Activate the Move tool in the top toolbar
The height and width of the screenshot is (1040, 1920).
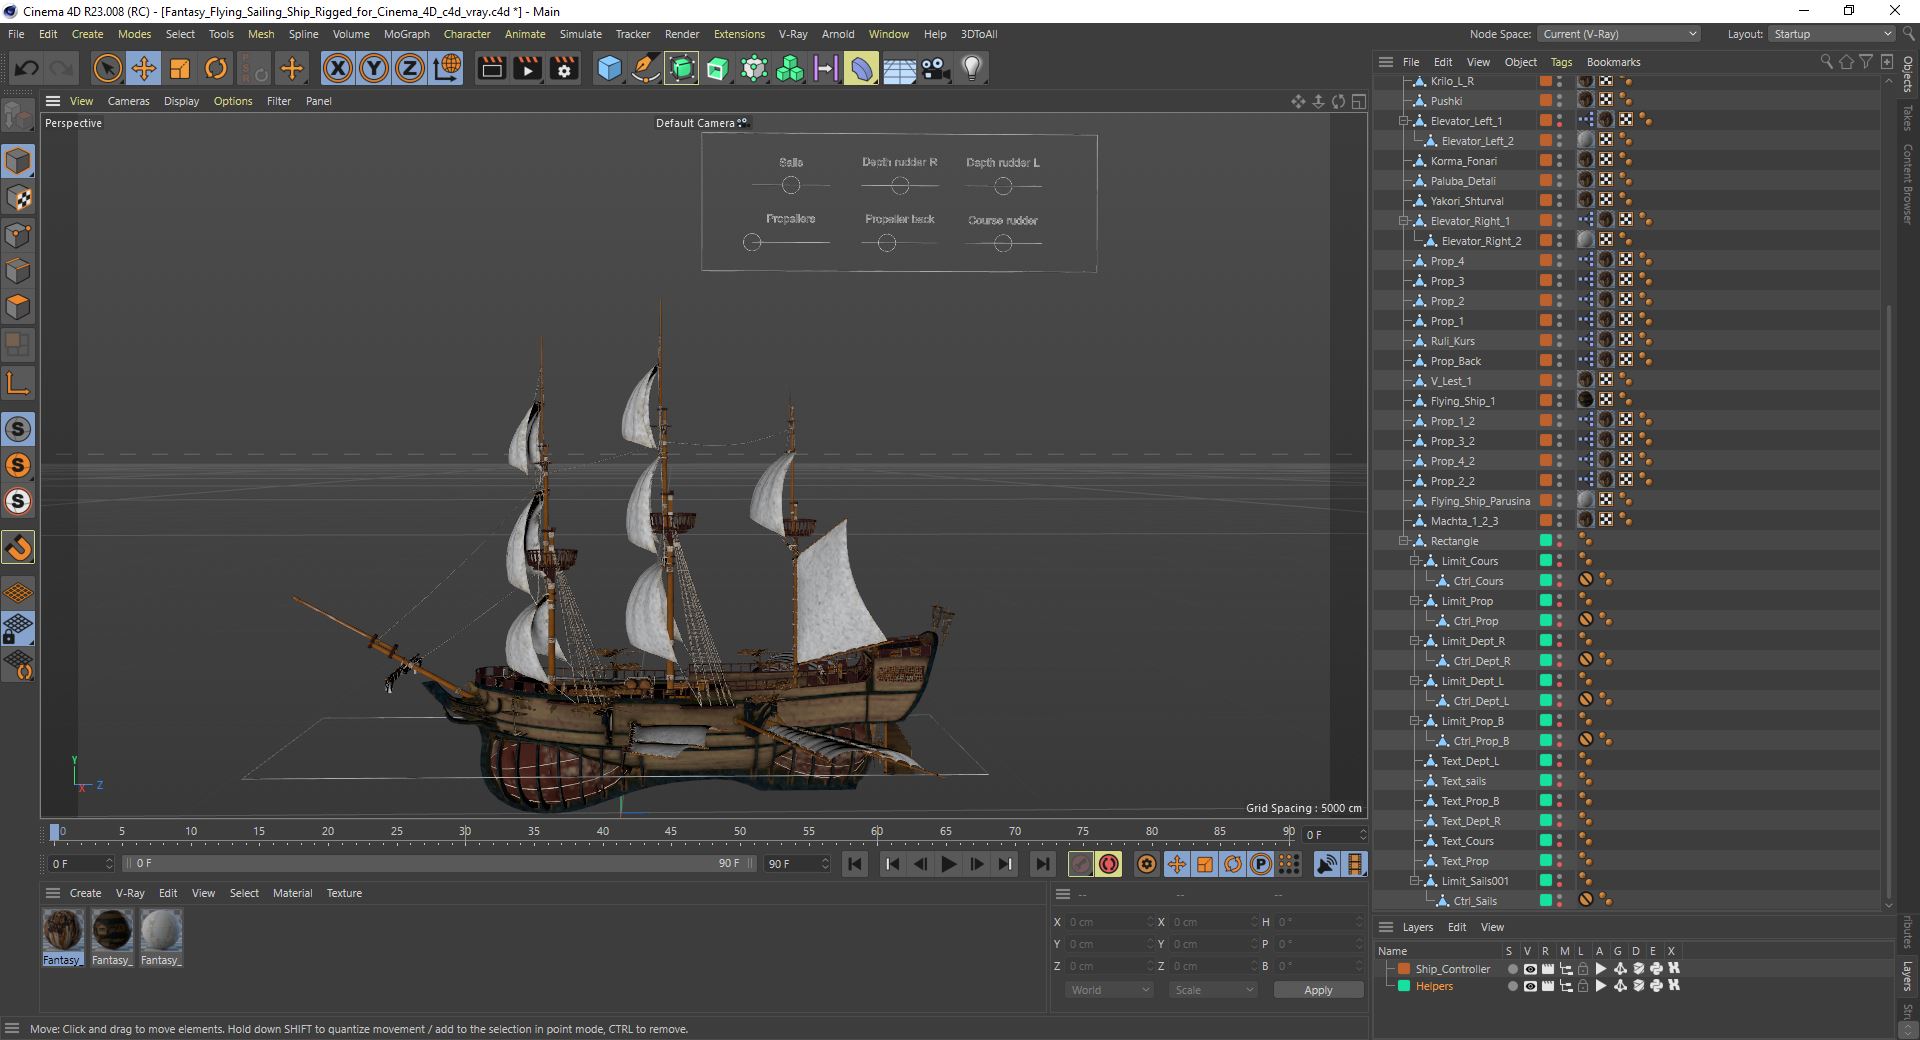144,68
